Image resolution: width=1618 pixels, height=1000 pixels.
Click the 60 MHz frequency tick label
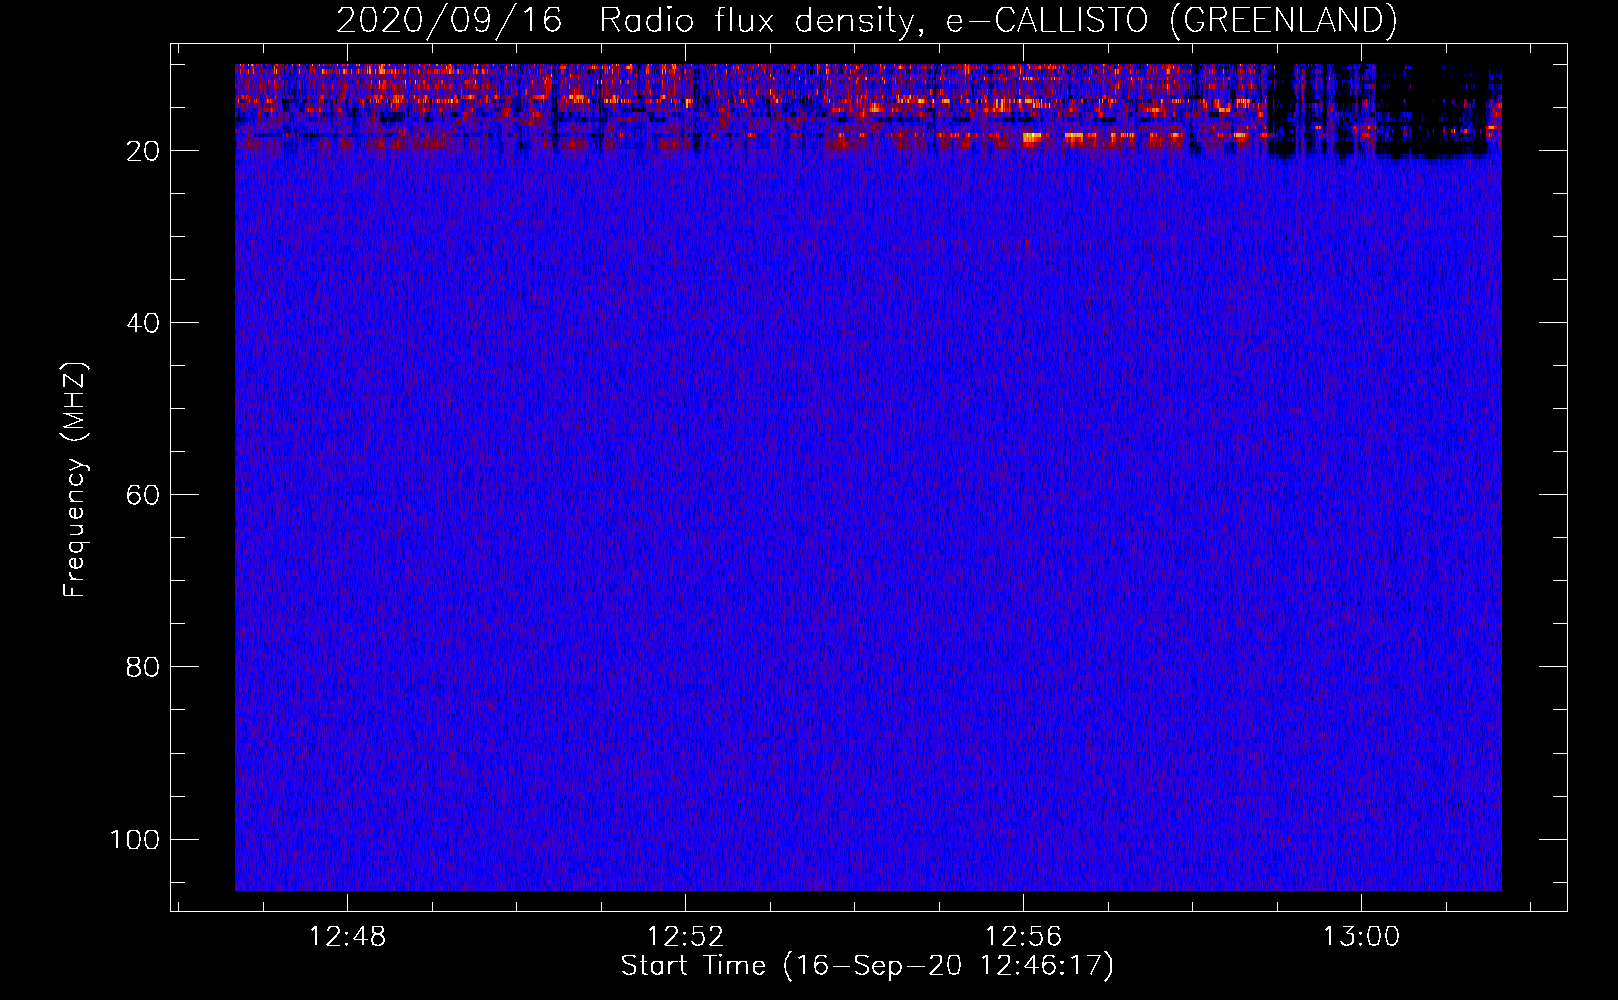(143, 495)
